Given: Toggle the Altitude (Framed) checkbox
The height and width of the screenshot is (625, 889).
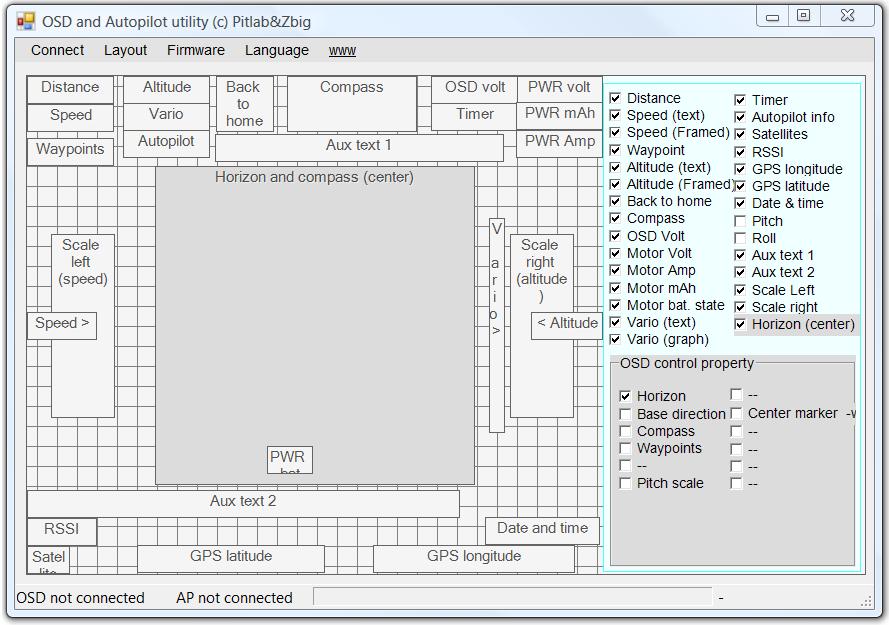Looking at the screenshot, I should (615, 184).
